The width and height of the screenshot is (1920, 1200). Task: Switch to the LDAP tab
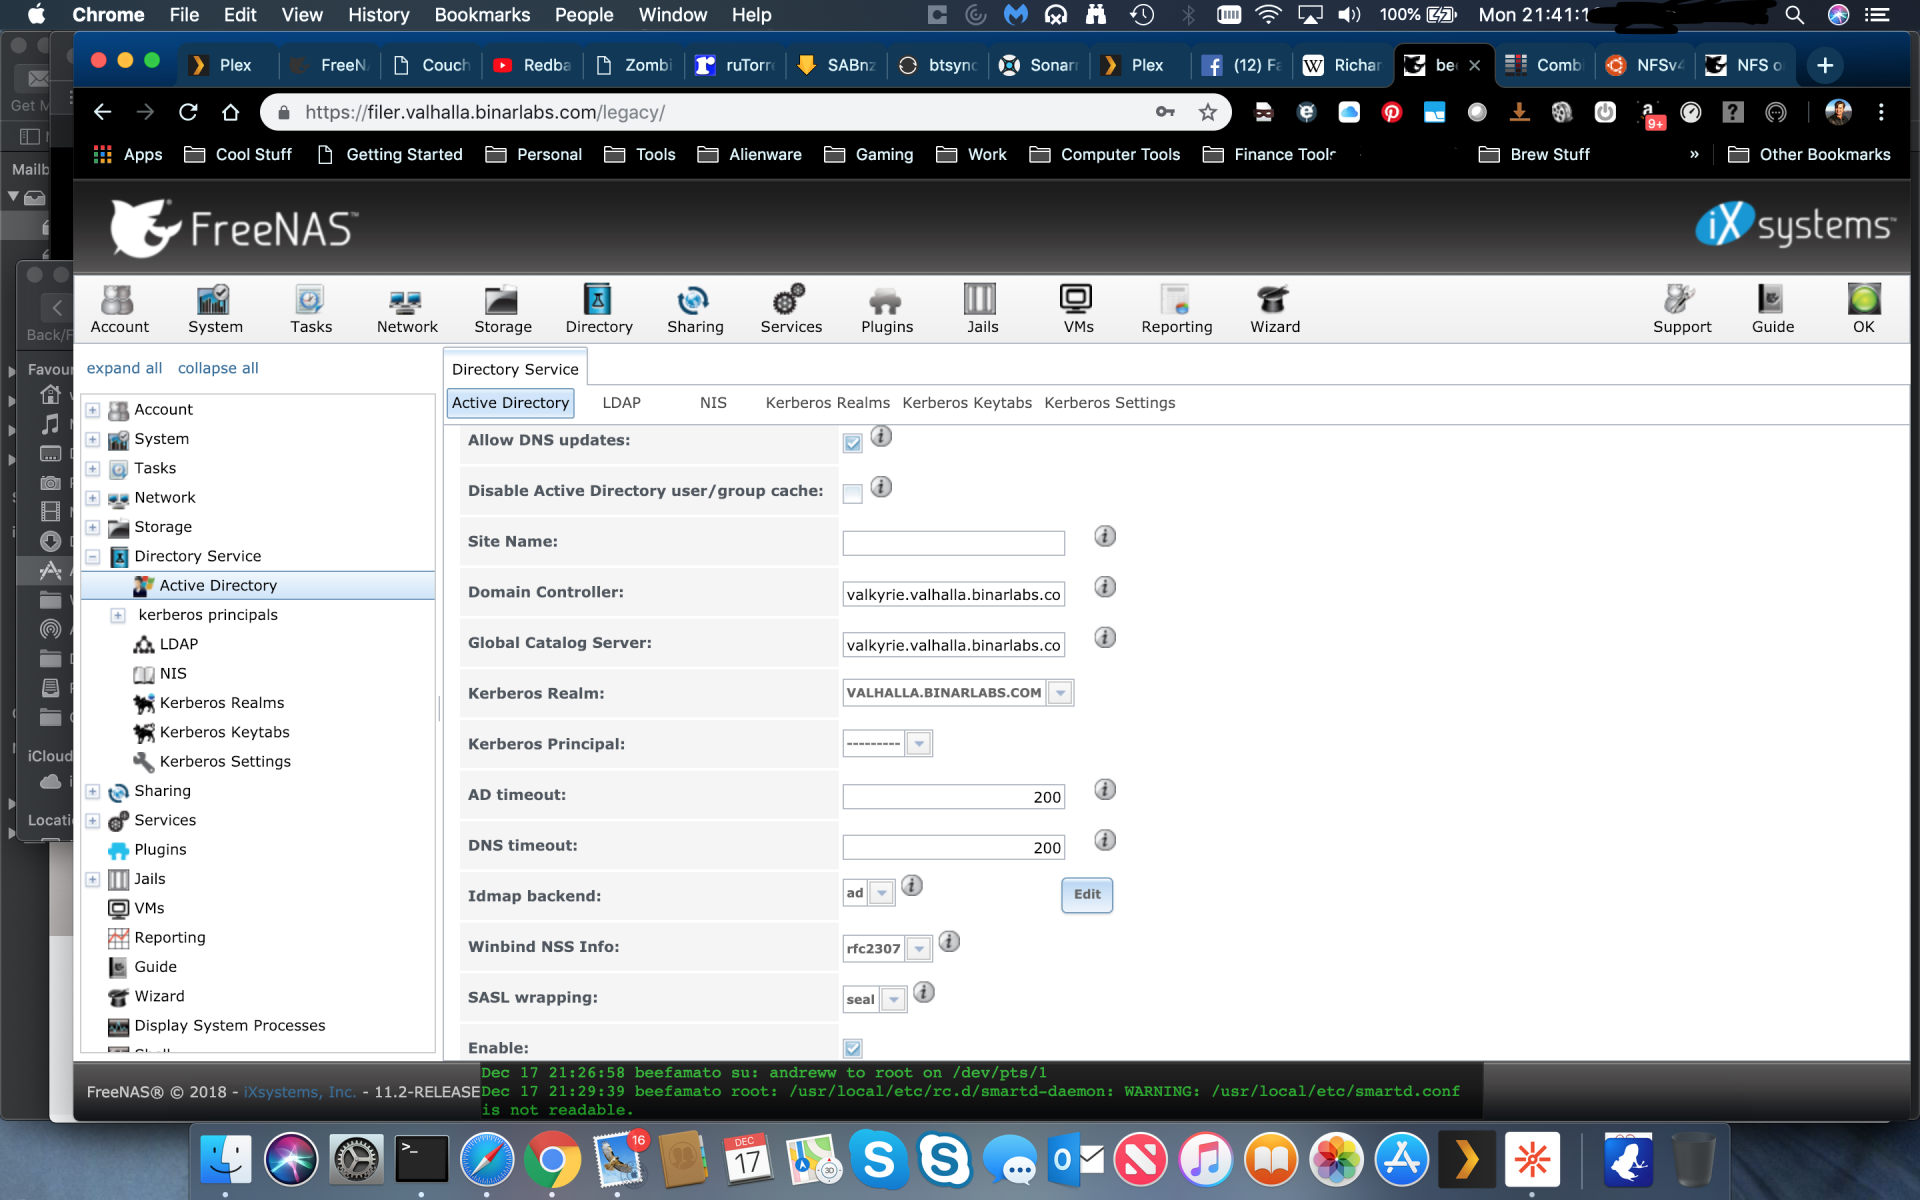pyautogui.click(x=621, y=403)
